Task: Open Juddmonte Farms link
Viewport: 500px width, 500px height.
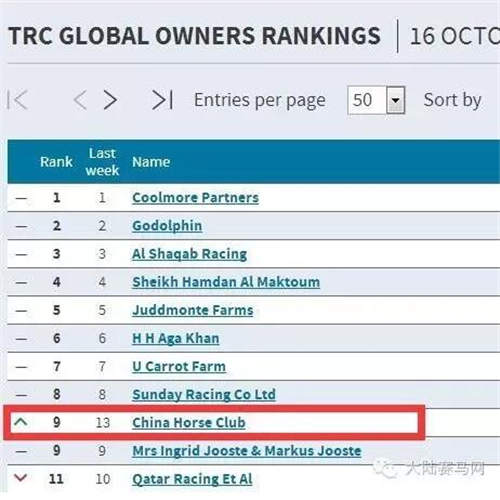Action: [x=193, y=310]
